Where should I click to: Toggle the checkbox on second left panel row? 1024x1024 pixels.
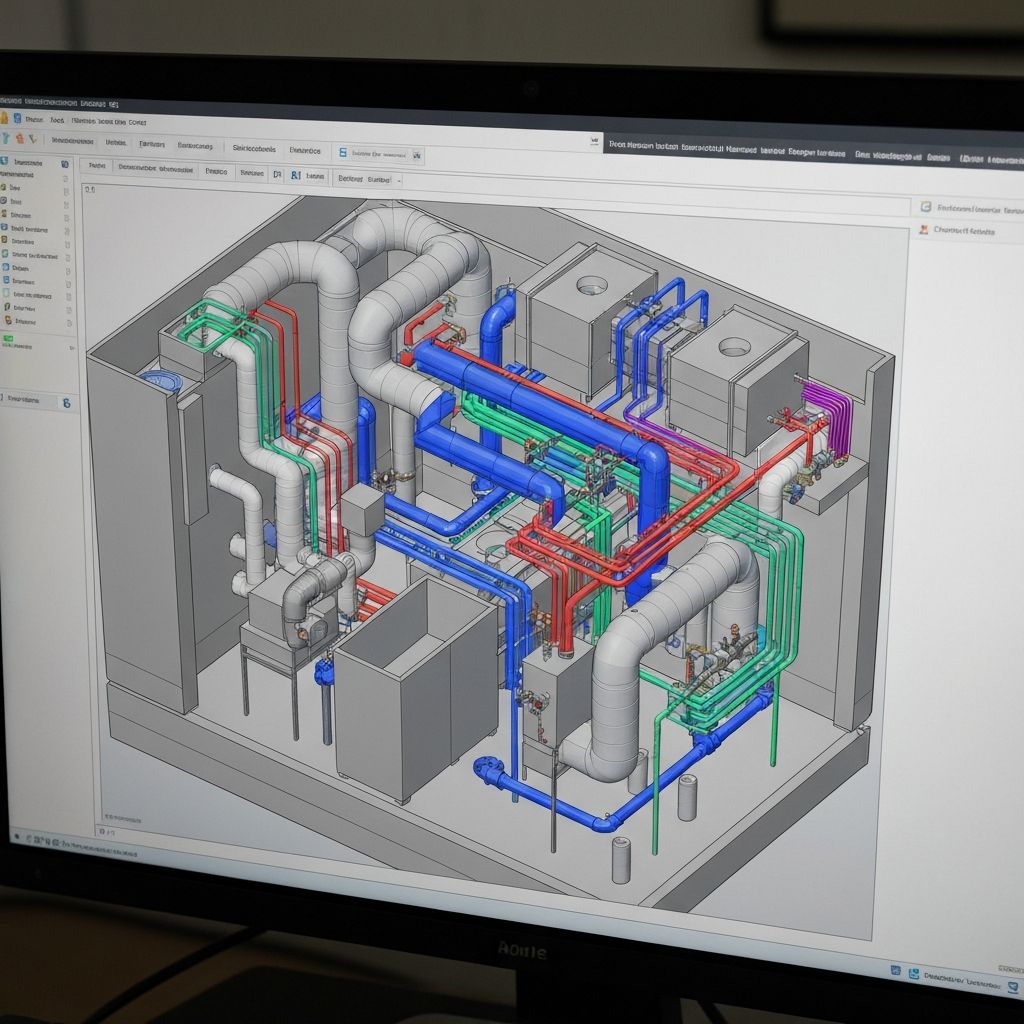[68, 201]
